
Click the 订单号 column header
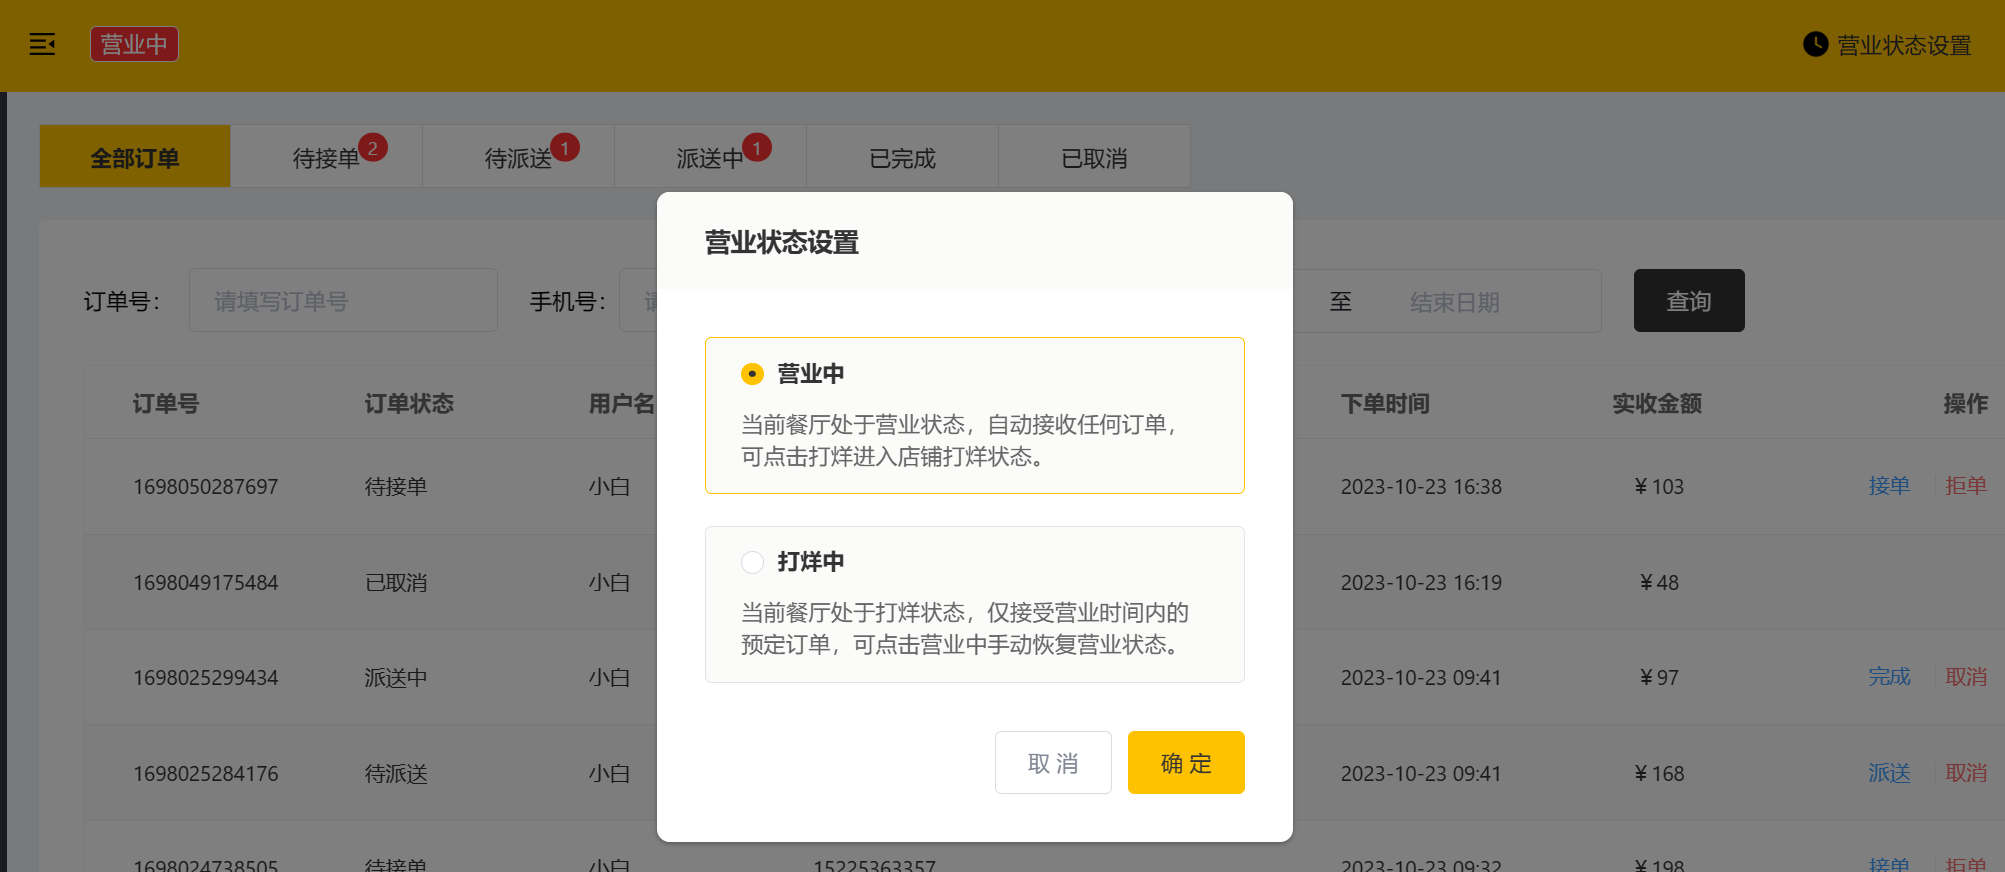[x=166, y=403]
